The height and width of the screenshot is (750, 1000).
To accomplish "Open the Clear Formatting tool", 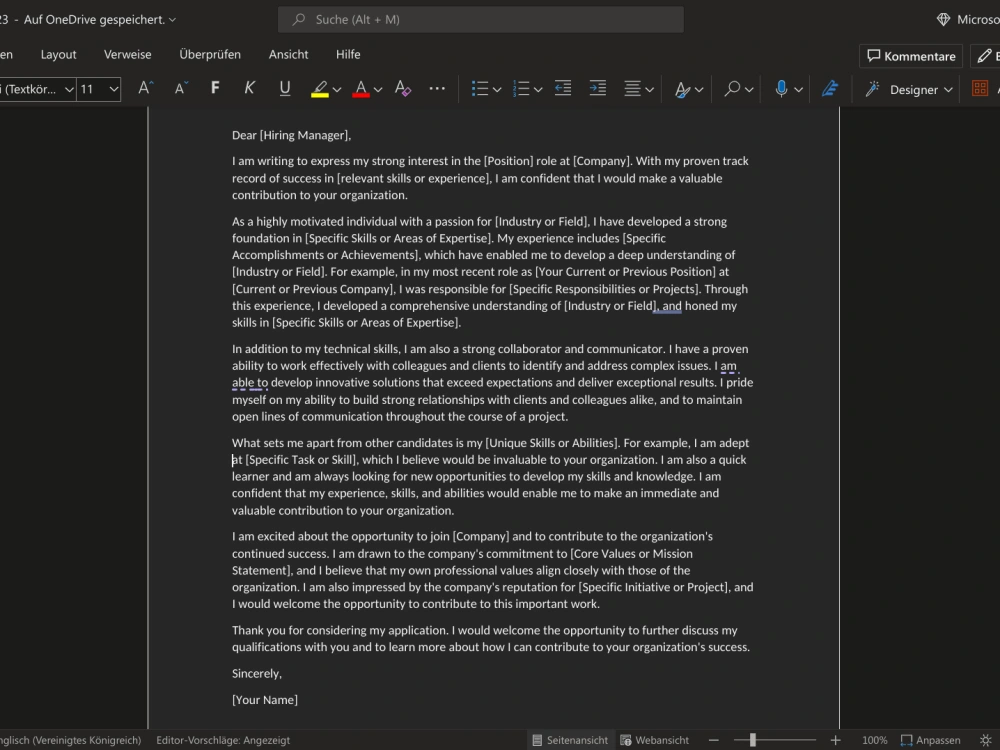I will pos(402,89).
